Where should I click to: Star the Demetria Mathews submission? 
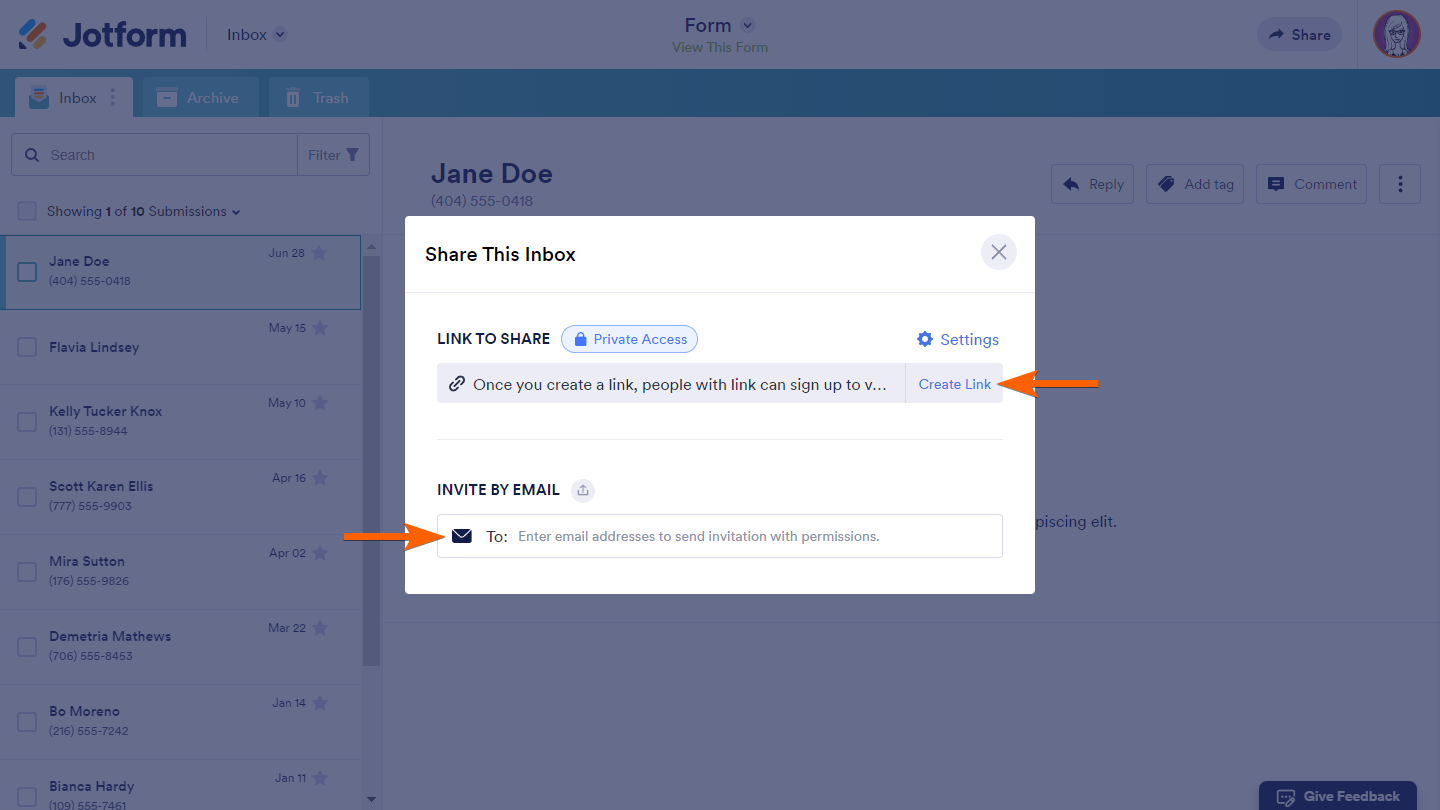tap(319, 628)
